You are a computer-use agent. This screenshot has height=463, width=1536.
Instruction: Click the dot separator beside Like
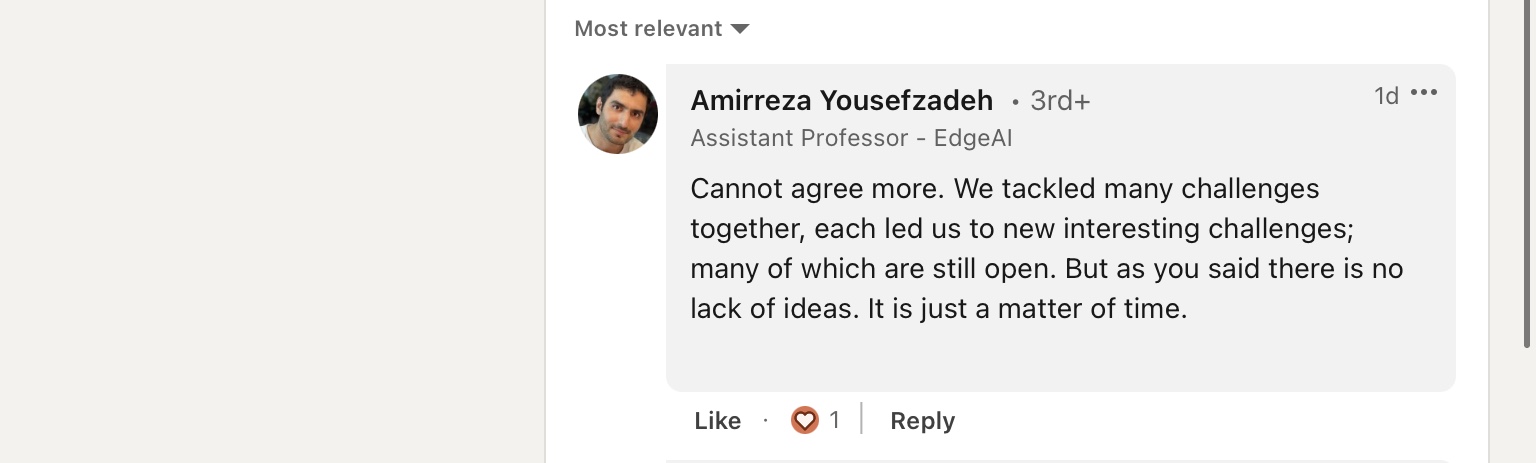pyautogui.click(x=765, y=421)
